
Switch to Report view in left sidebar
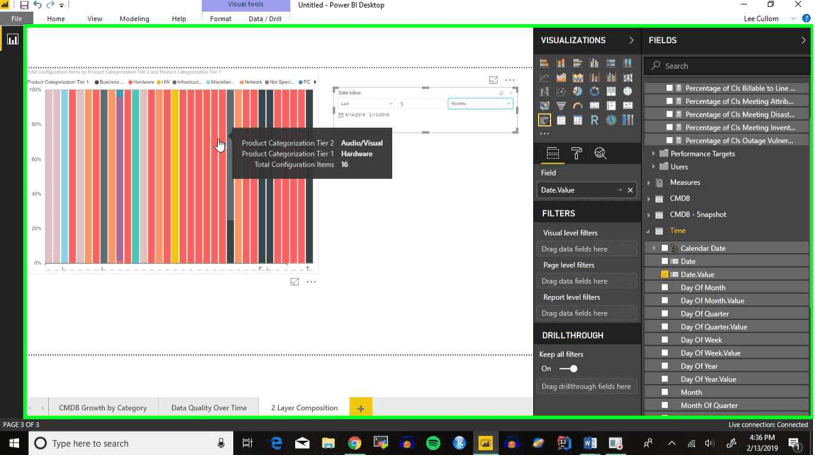pyautogui.click(x=12, y=40)
